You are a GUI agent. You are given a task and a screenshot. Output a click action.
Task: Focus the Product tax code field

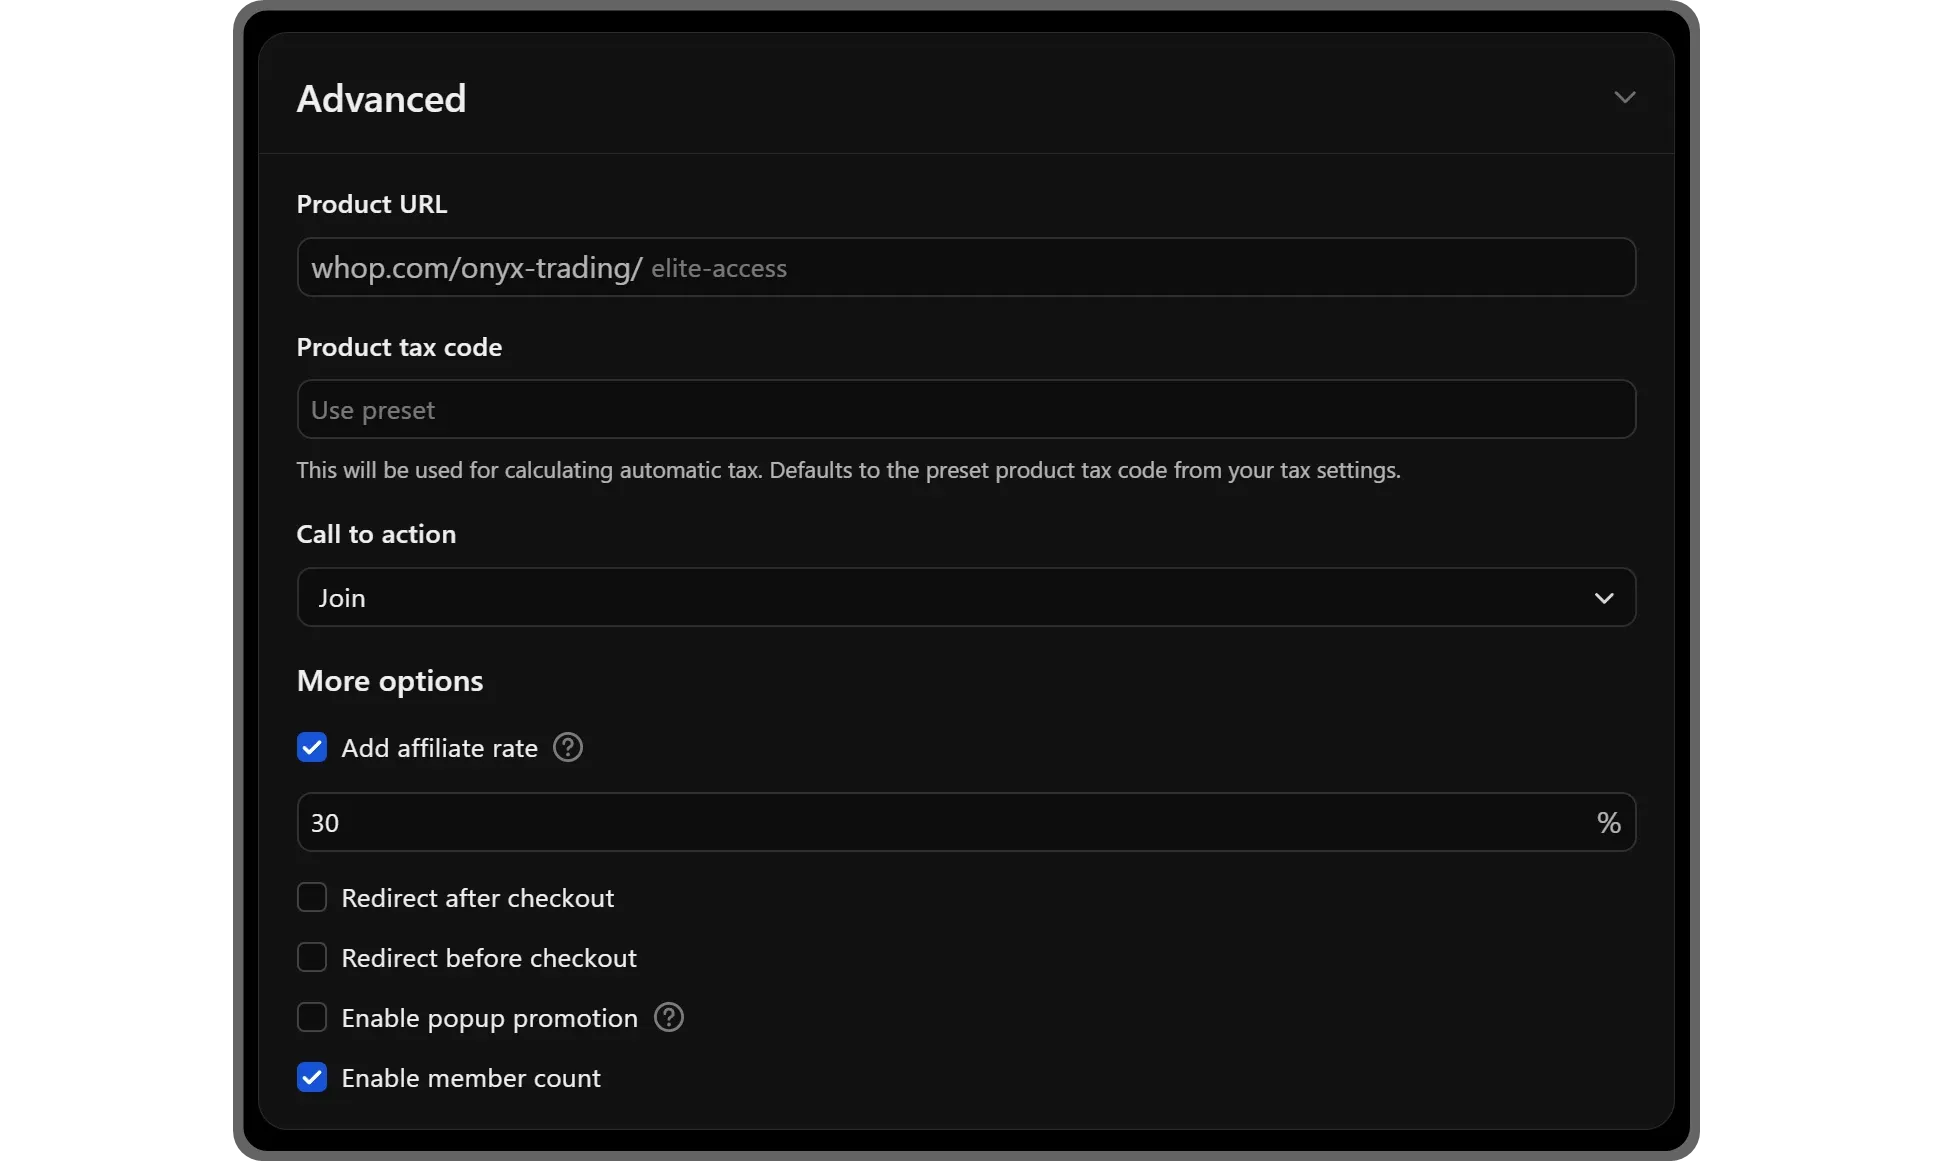[x=965, y=409]
